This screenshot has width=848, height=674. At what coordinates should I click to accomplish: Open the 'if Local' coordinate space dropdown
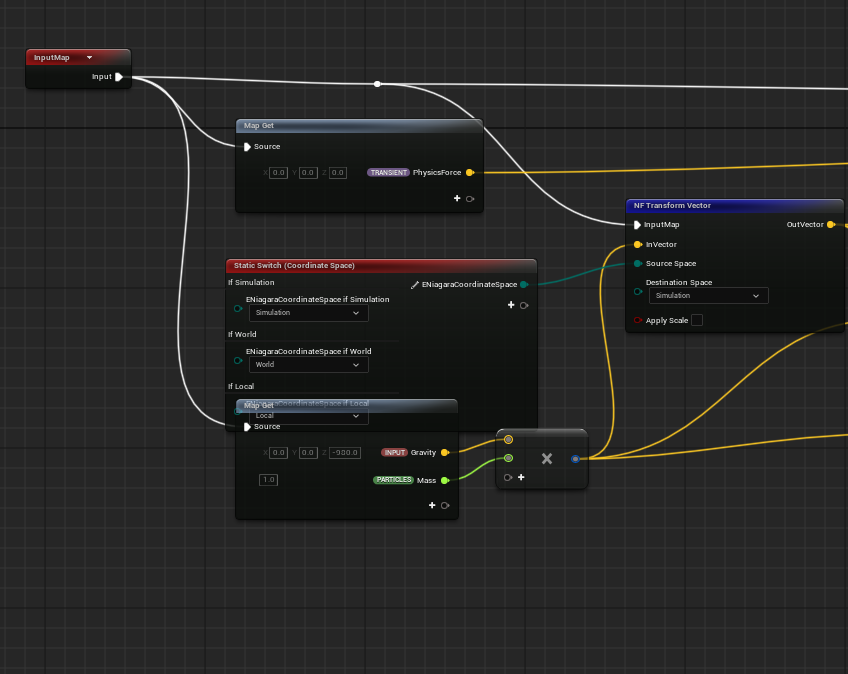[x=308, y=415]
